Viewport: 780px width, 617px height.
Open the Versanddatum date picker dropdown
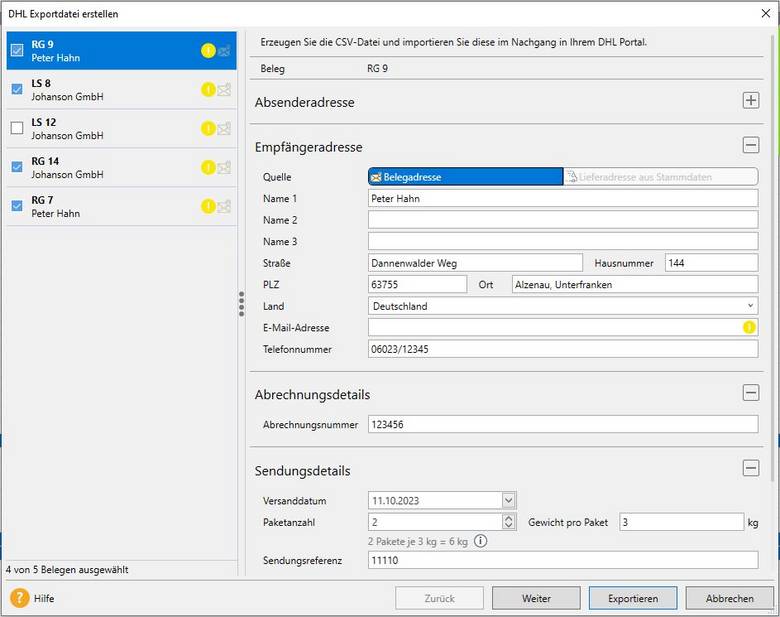click(508, 500)
